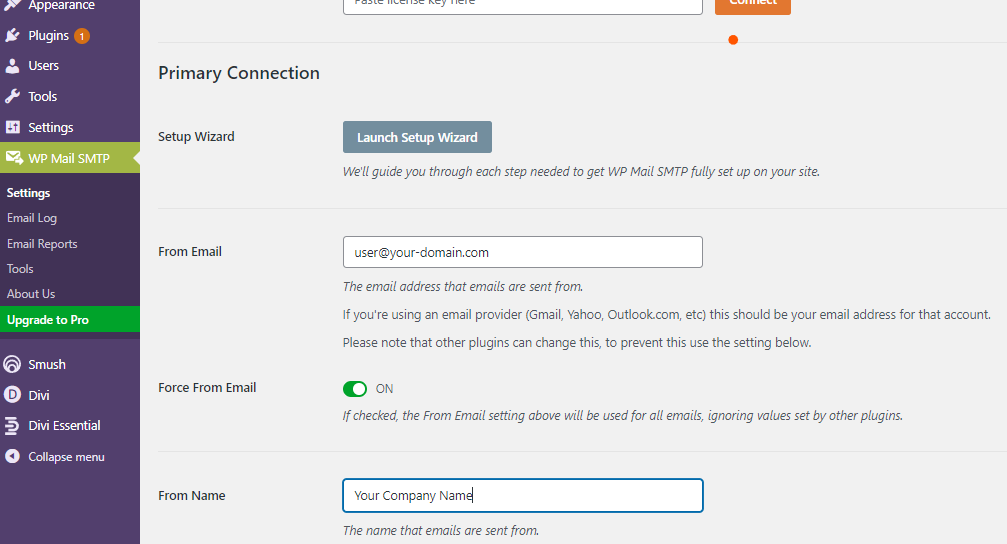Viewport: 1007px width, 544px height.
Task: Click the From Name text field
Action: click(x=523, y=495)
